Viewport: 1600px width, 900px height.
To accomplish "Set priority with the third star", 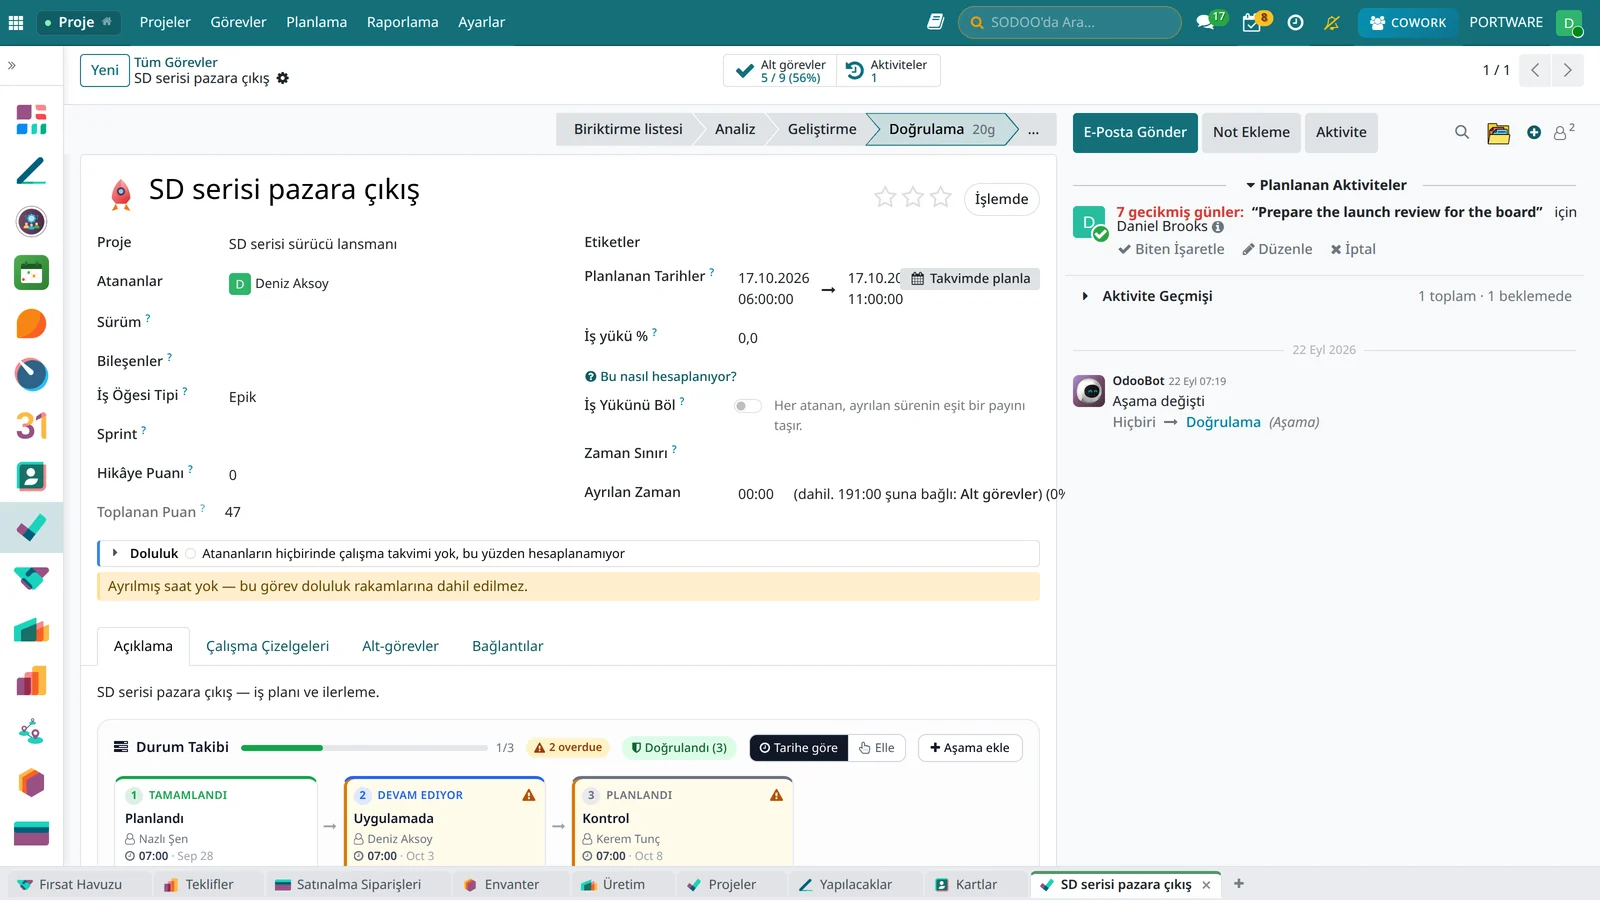I will pos(941,197).
